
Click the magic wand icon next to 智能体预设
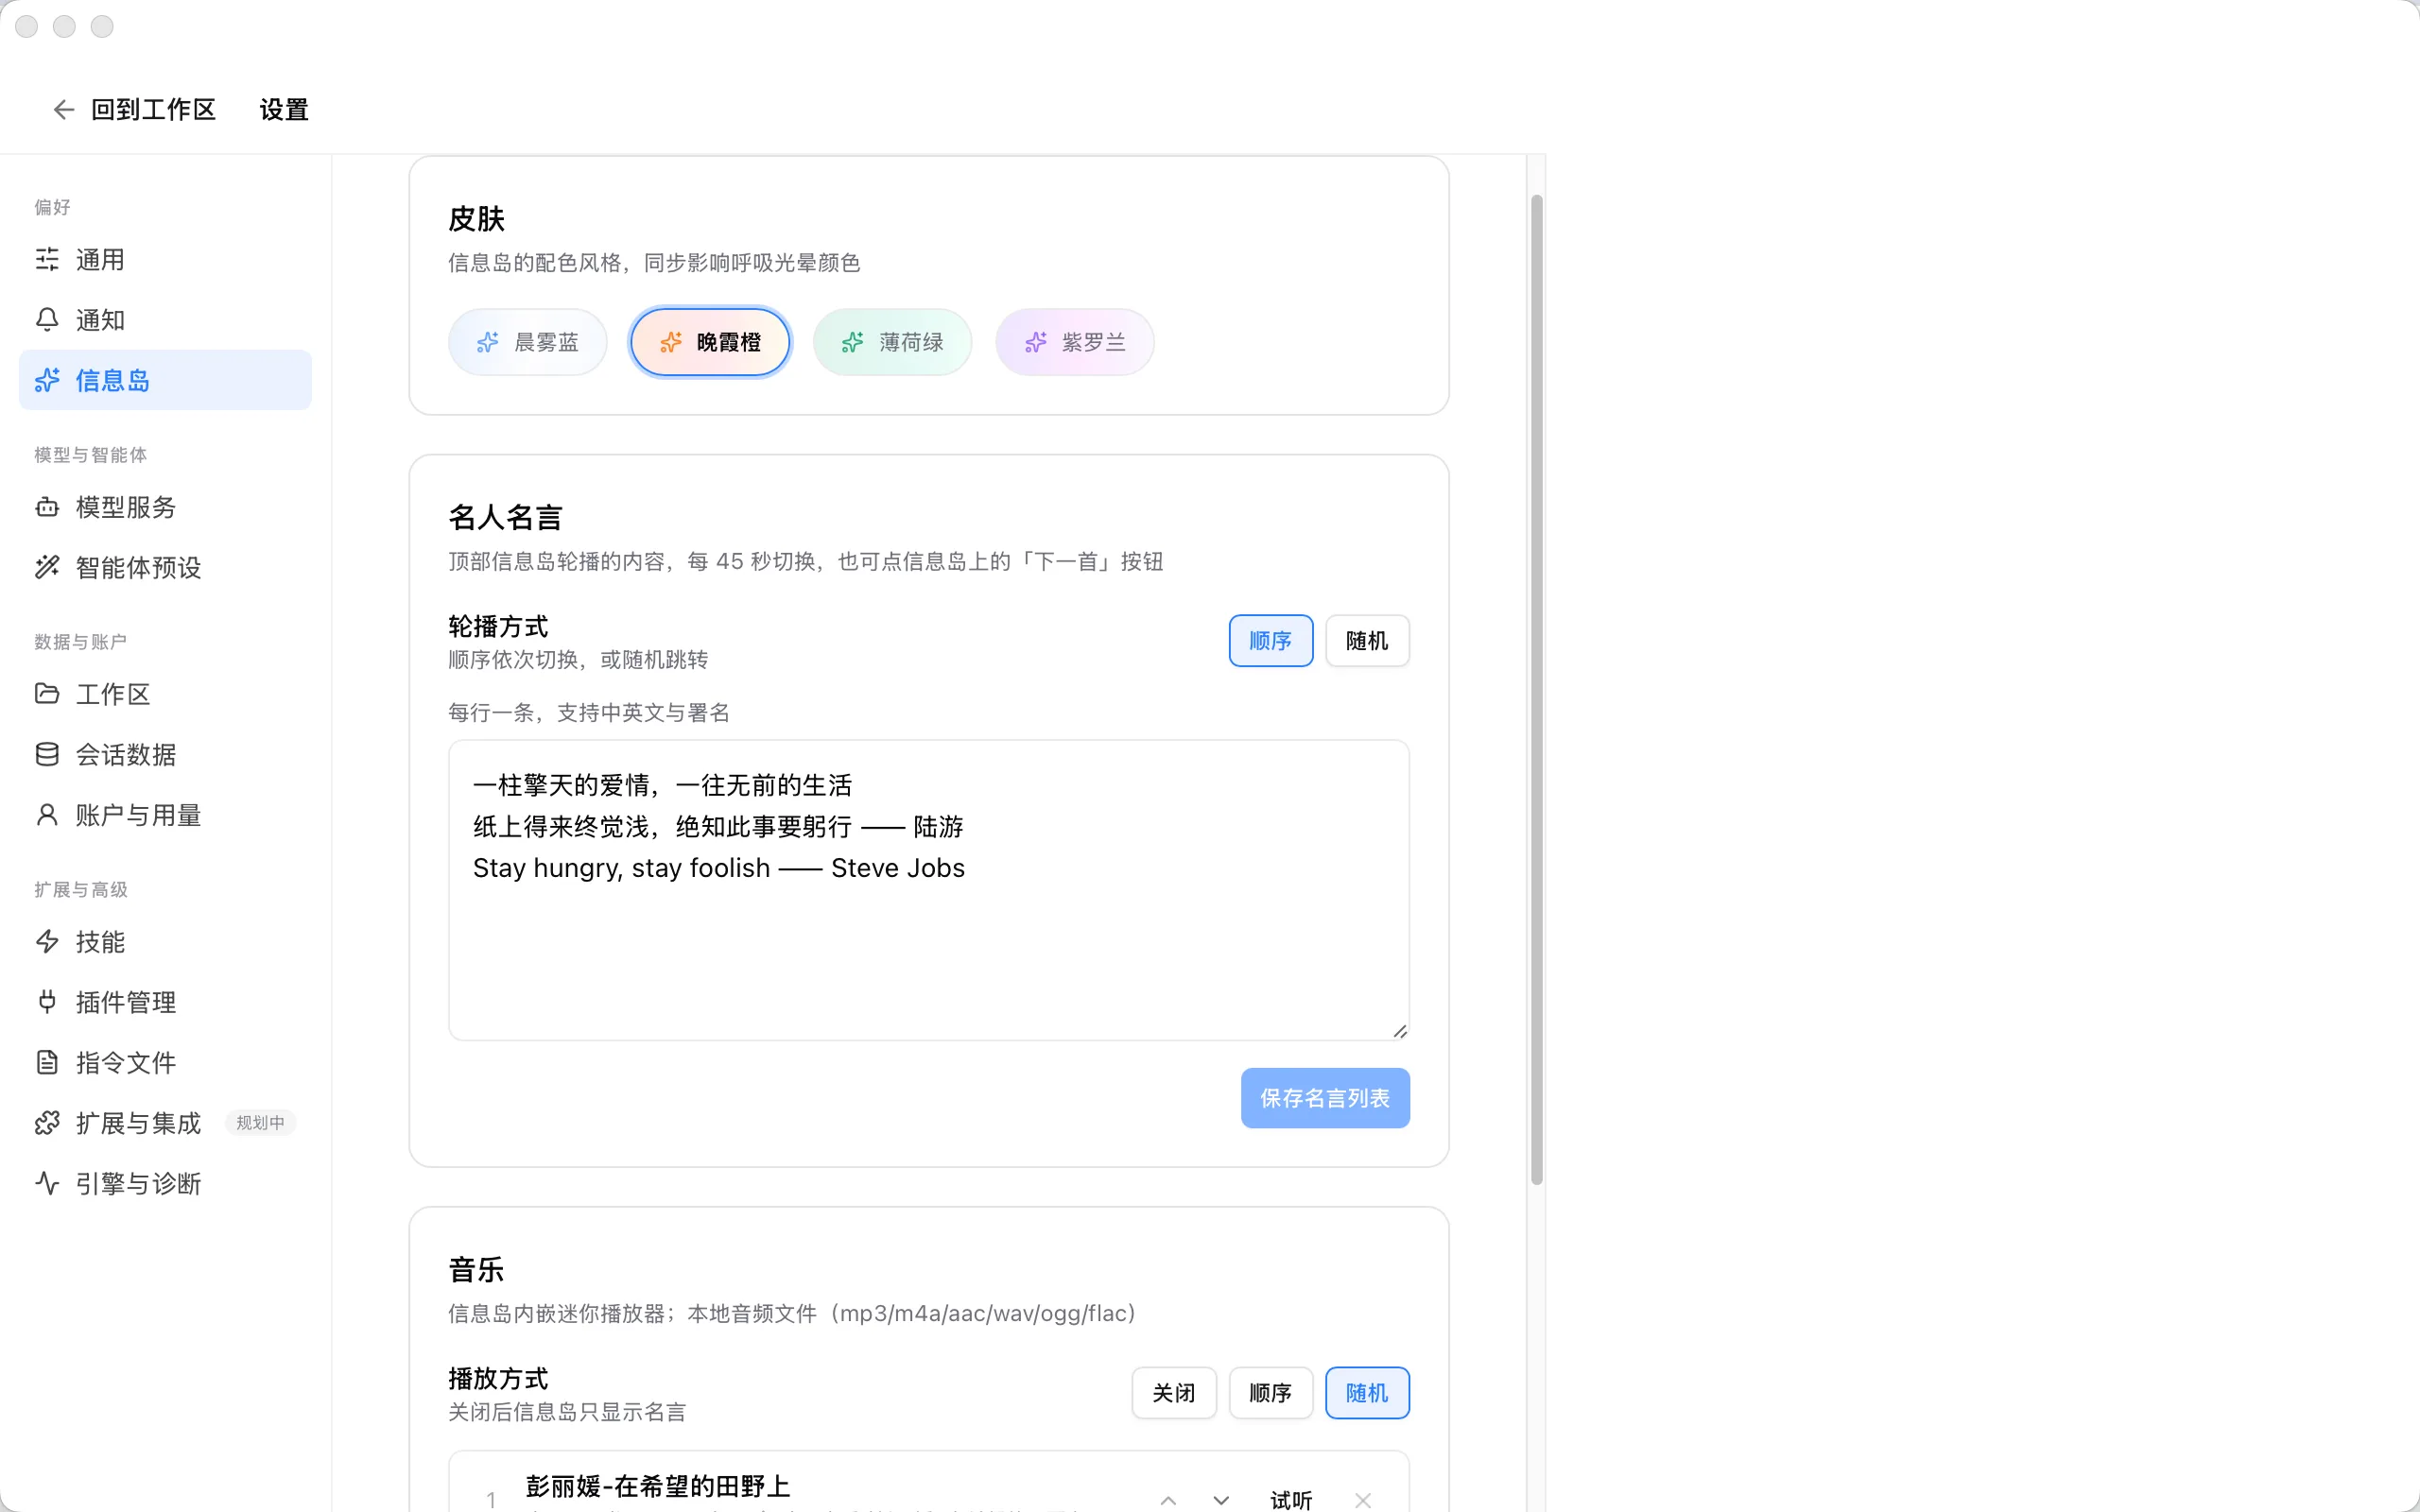(x=47, y=567)
